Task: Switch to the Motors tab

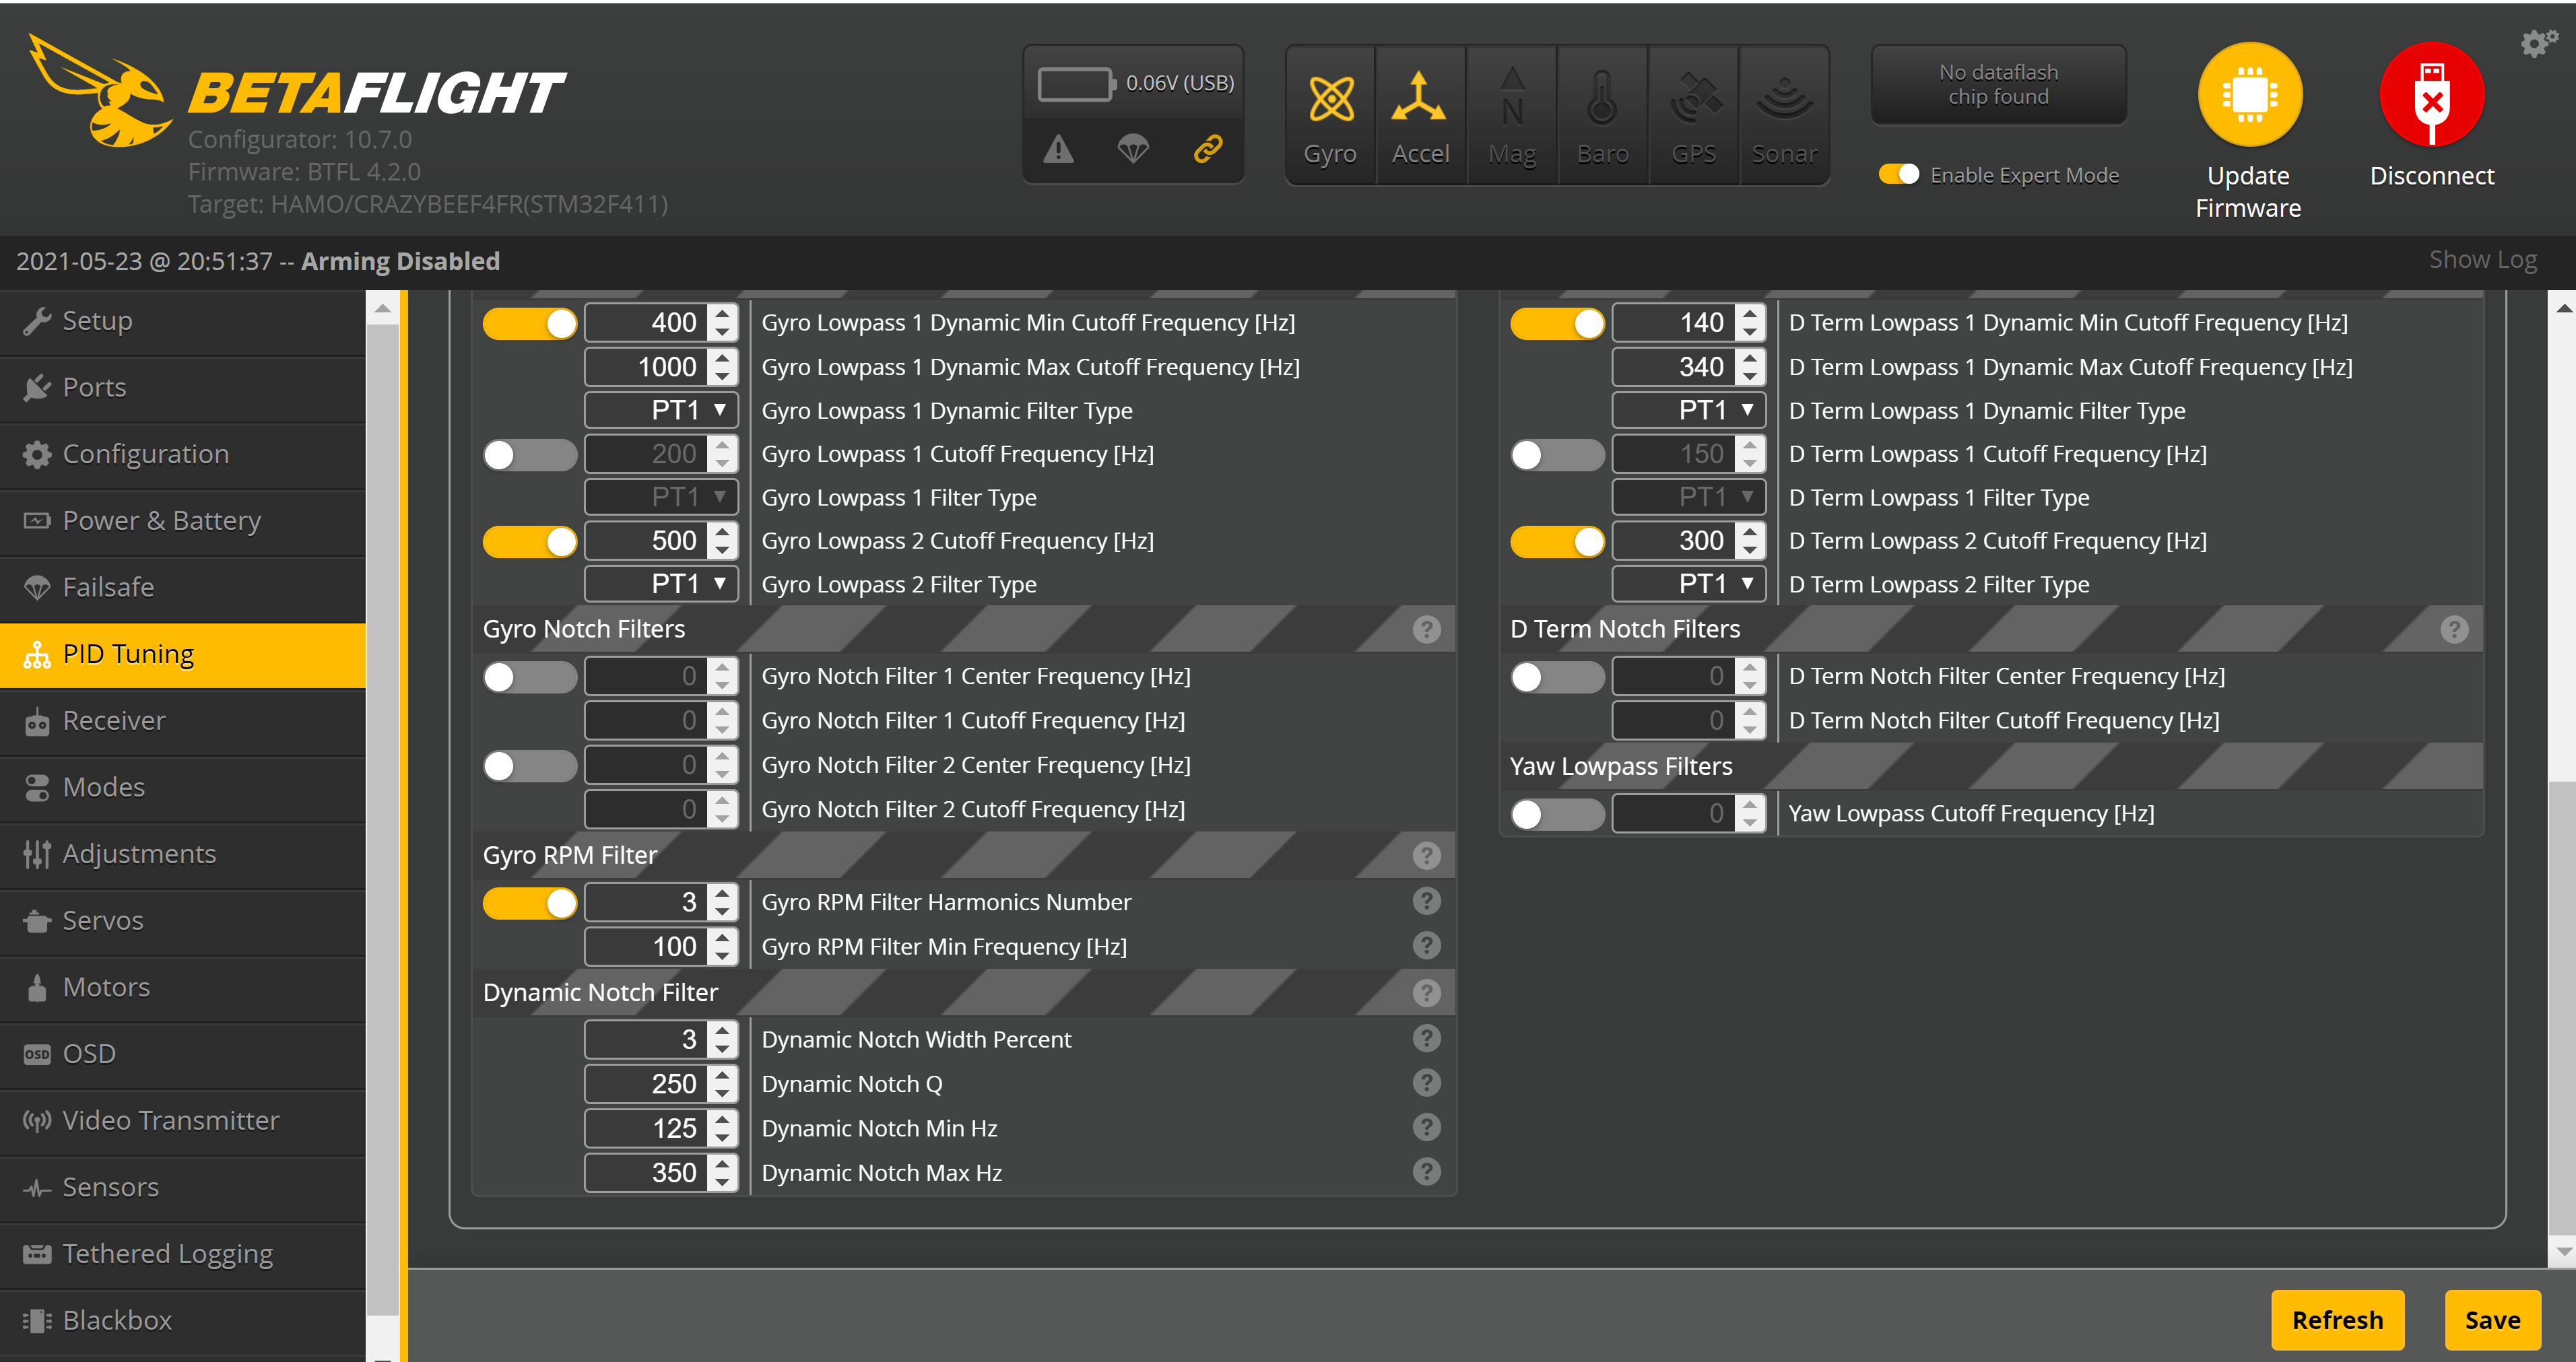Action: (x=183, y=988)
